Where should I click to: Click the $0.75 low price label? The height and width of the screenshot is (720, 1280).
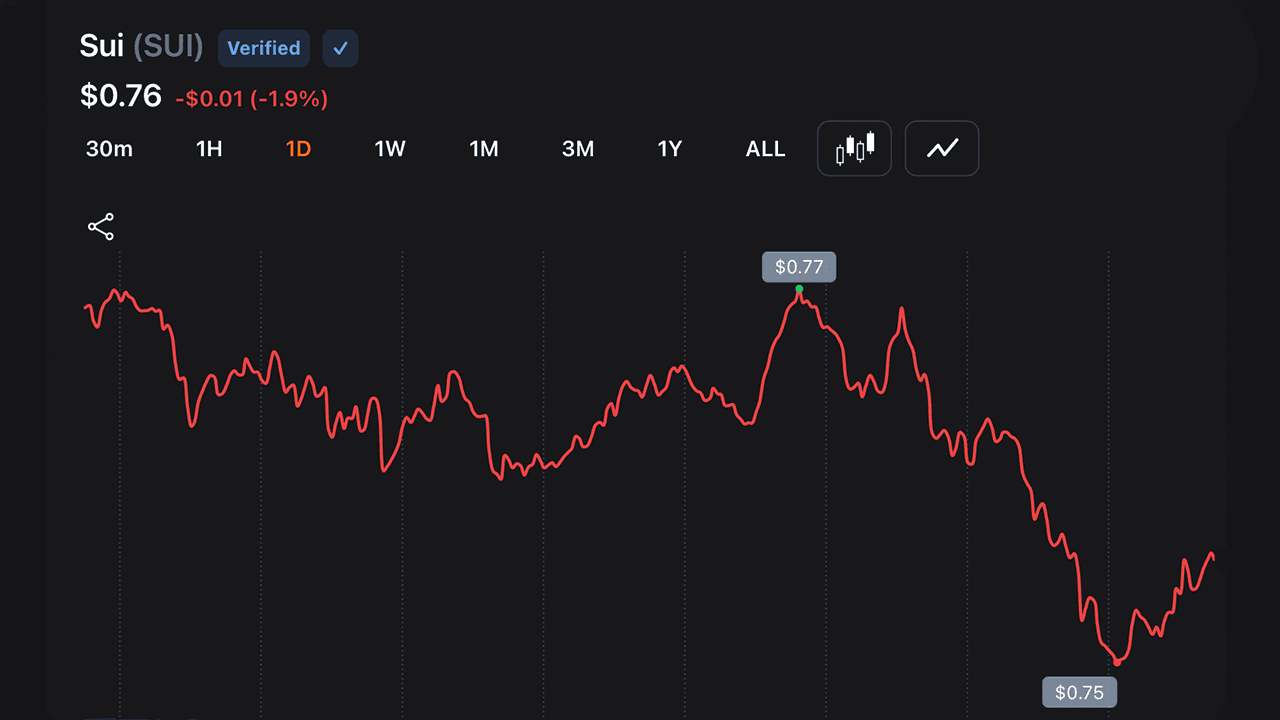click(x=1079, y=692)
